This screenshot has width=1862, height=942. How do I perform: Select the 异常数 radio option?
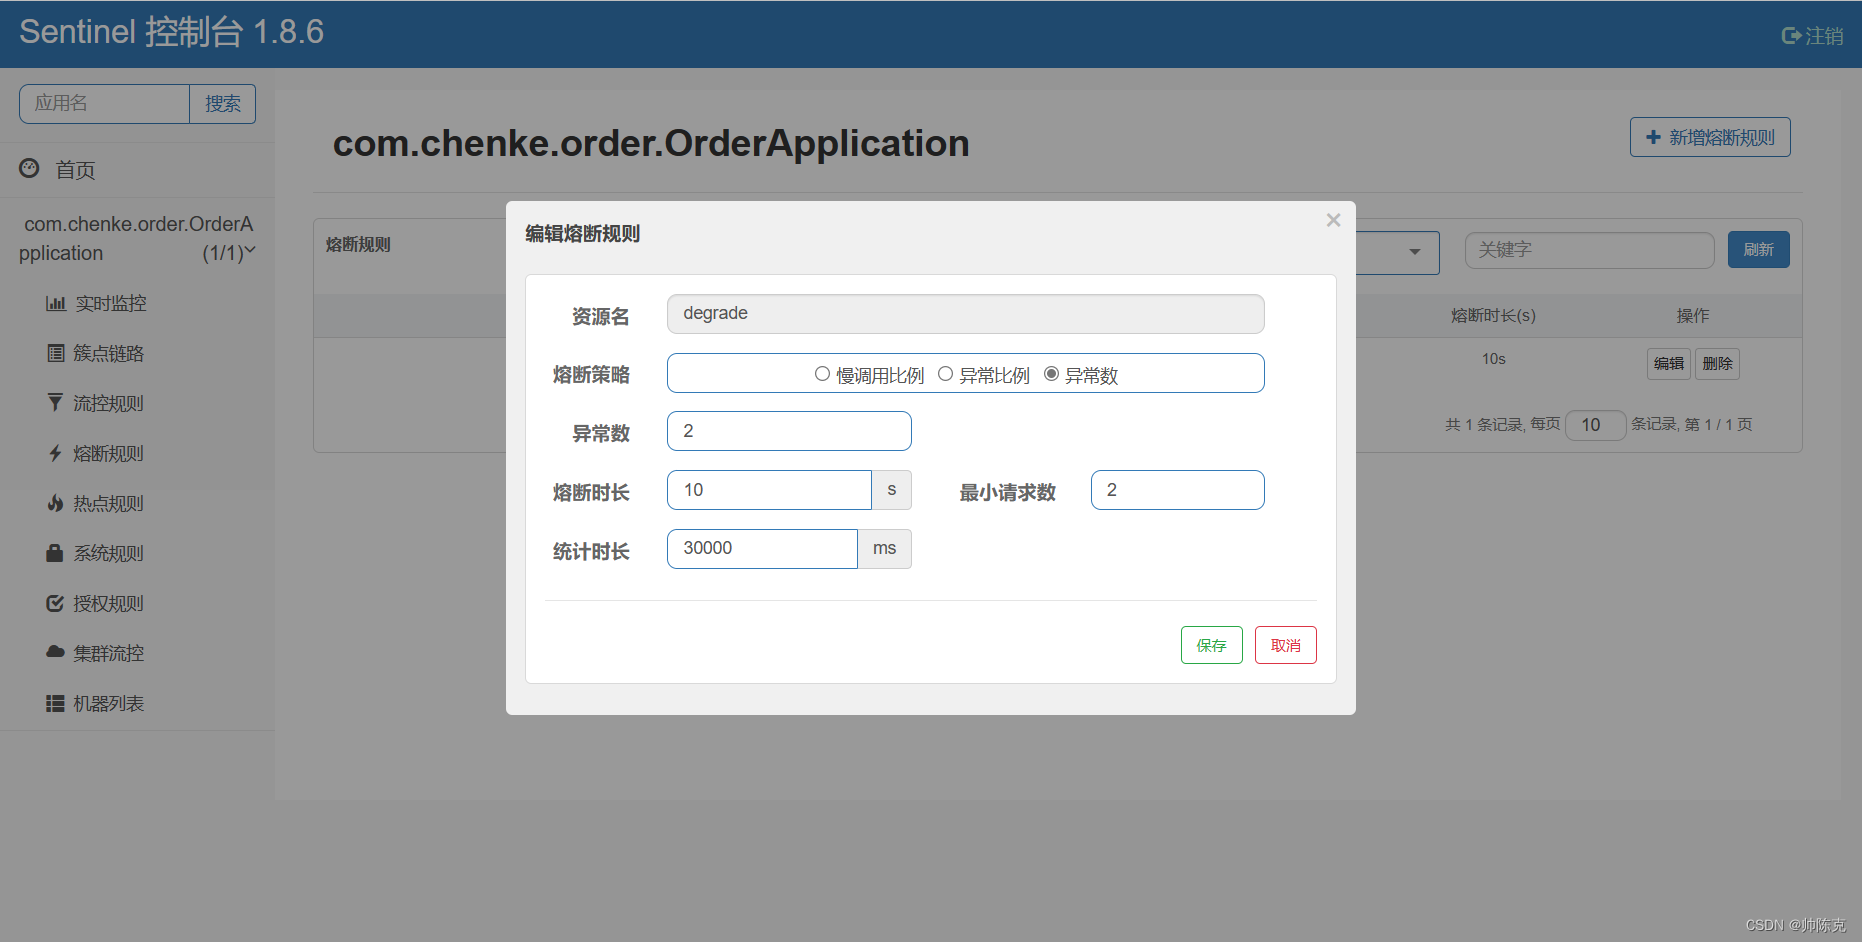click(x=1051, y=374)
